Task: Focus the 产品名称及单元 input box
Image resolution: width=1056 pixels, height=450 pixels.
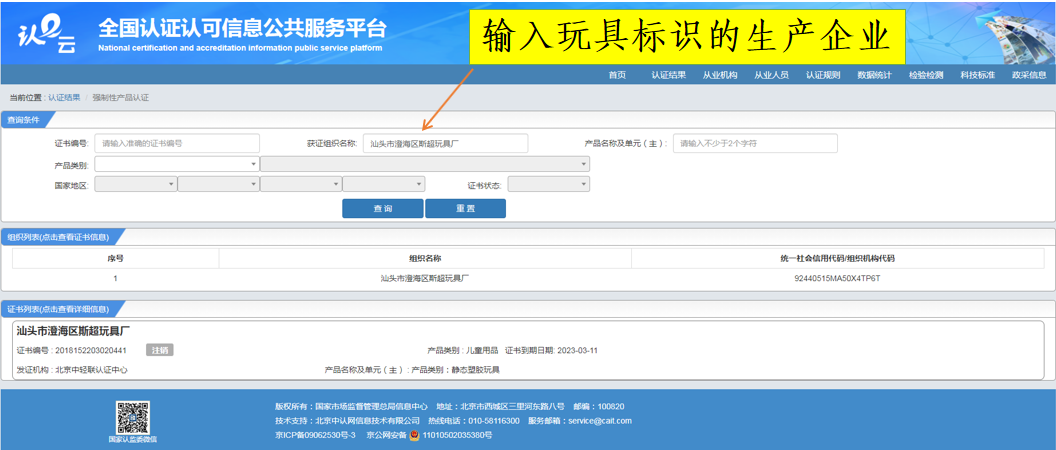Action: [755, 144]
